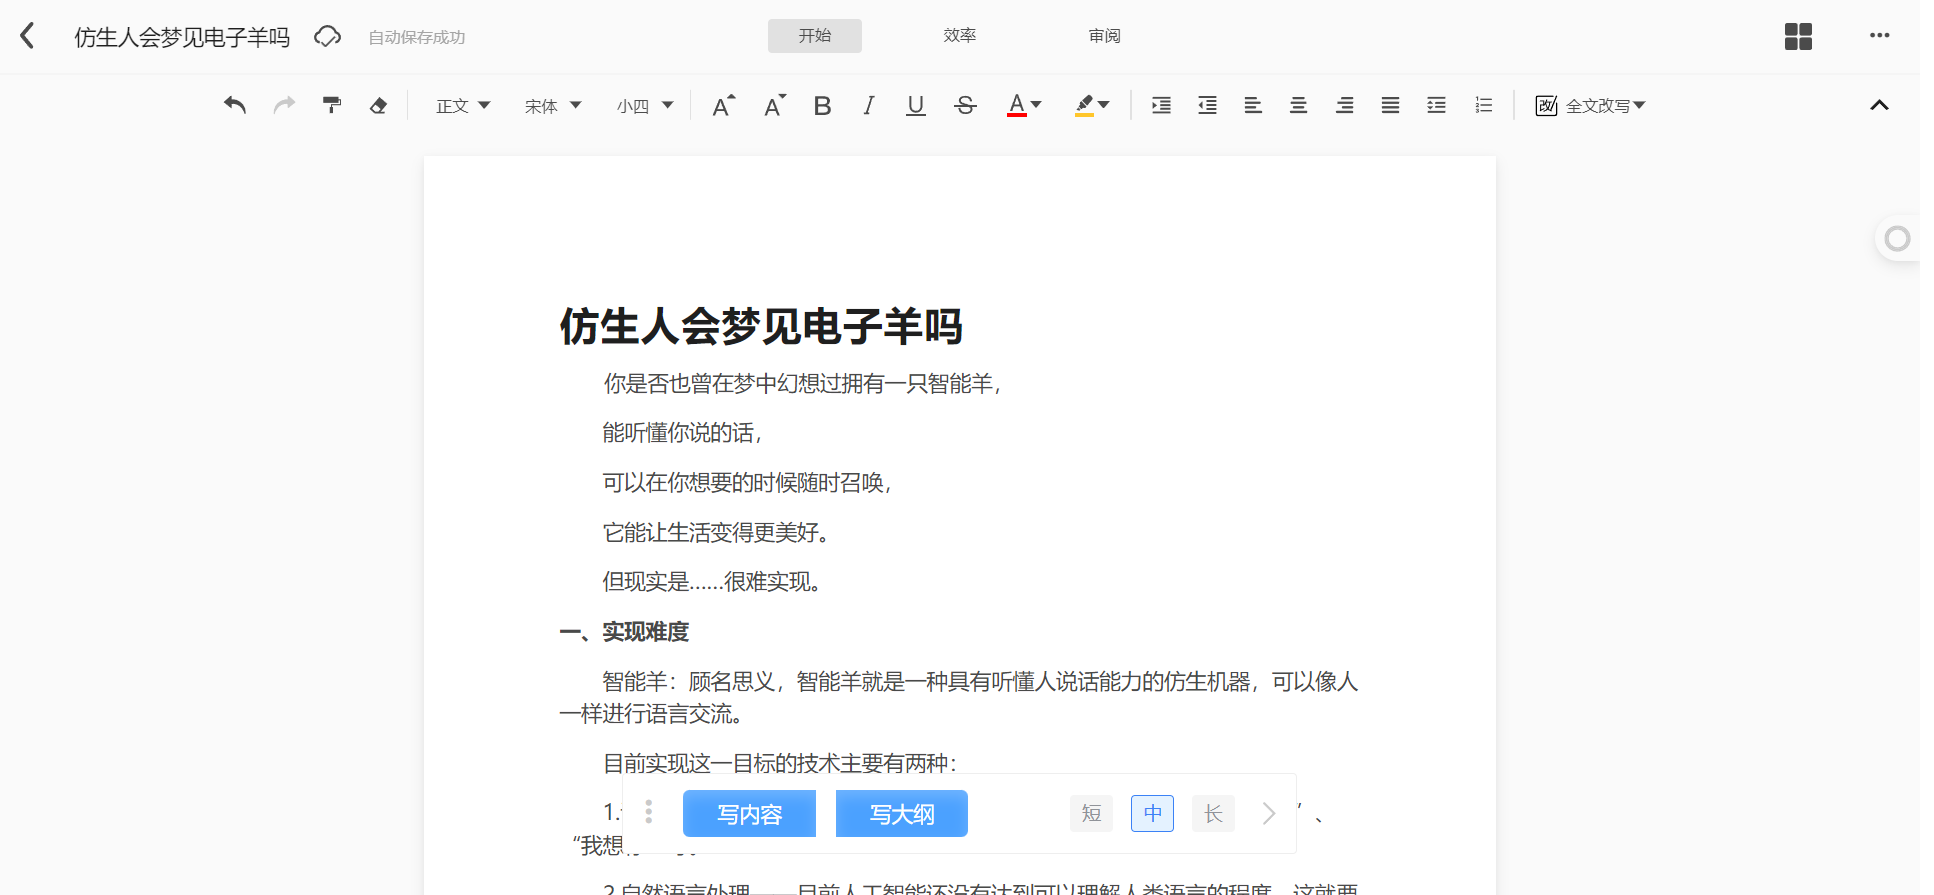
Task: Switch to the 效率 tab
Action: point(959,36)
